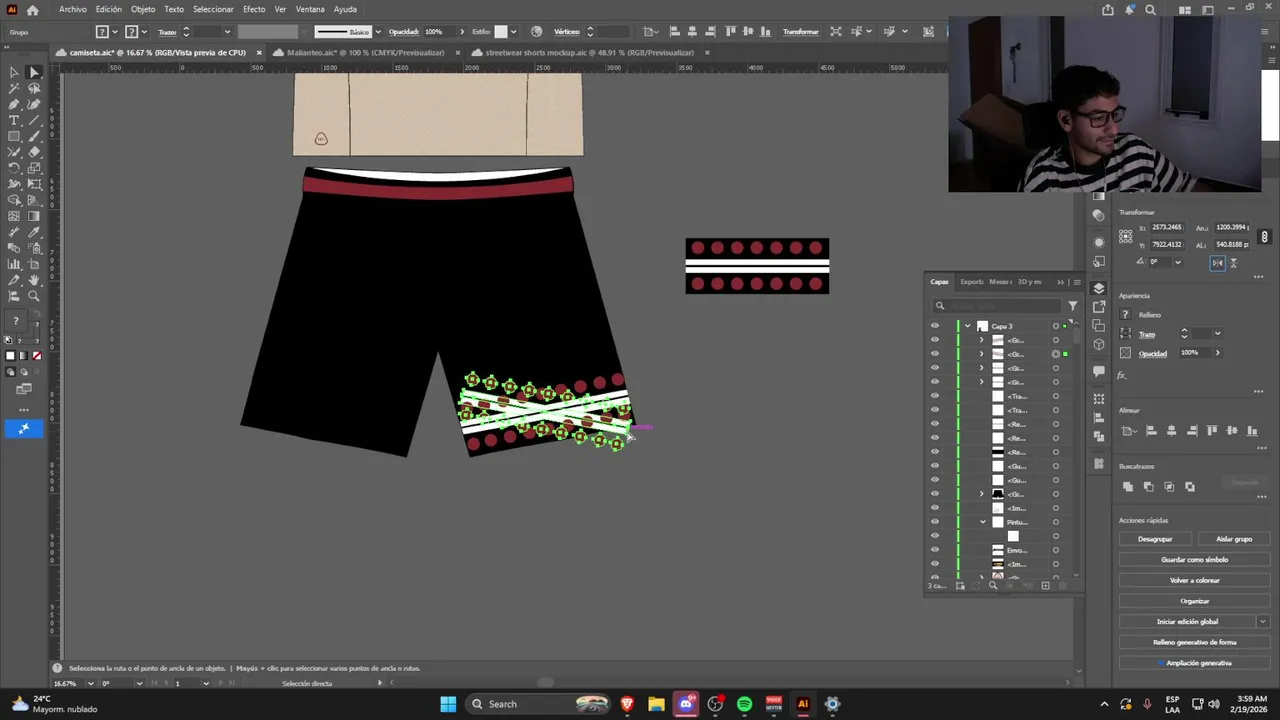Choose the Pen tool
Screen dimensions: 1280x720
14,104
